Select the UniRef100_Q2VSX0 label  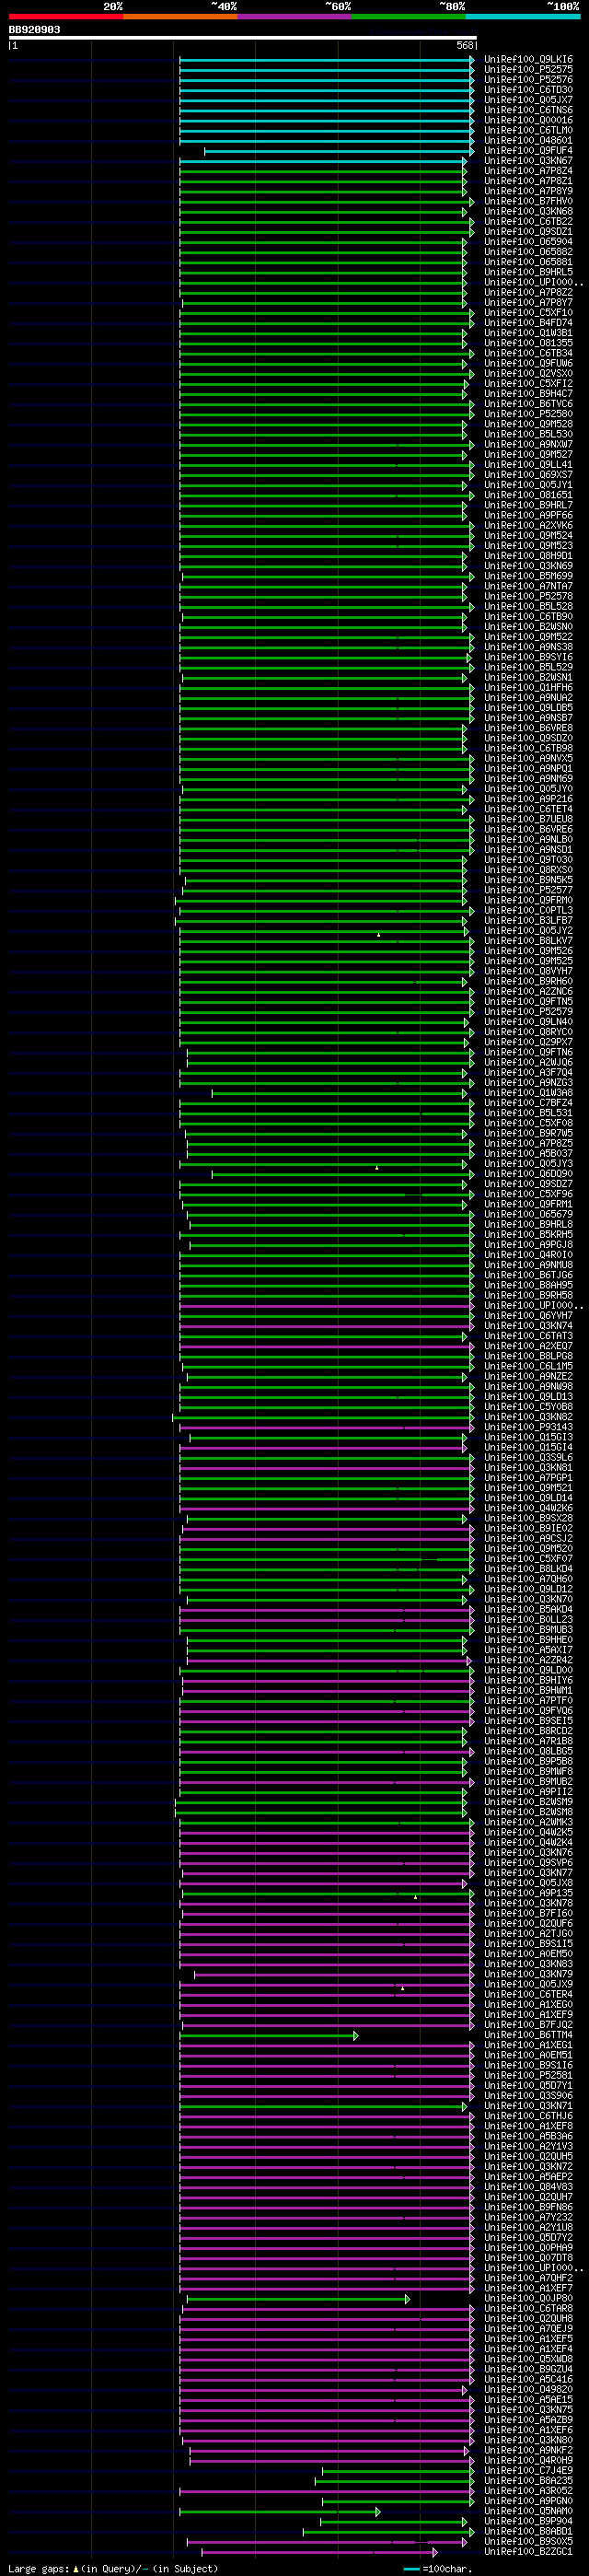(x=529, y=374)
